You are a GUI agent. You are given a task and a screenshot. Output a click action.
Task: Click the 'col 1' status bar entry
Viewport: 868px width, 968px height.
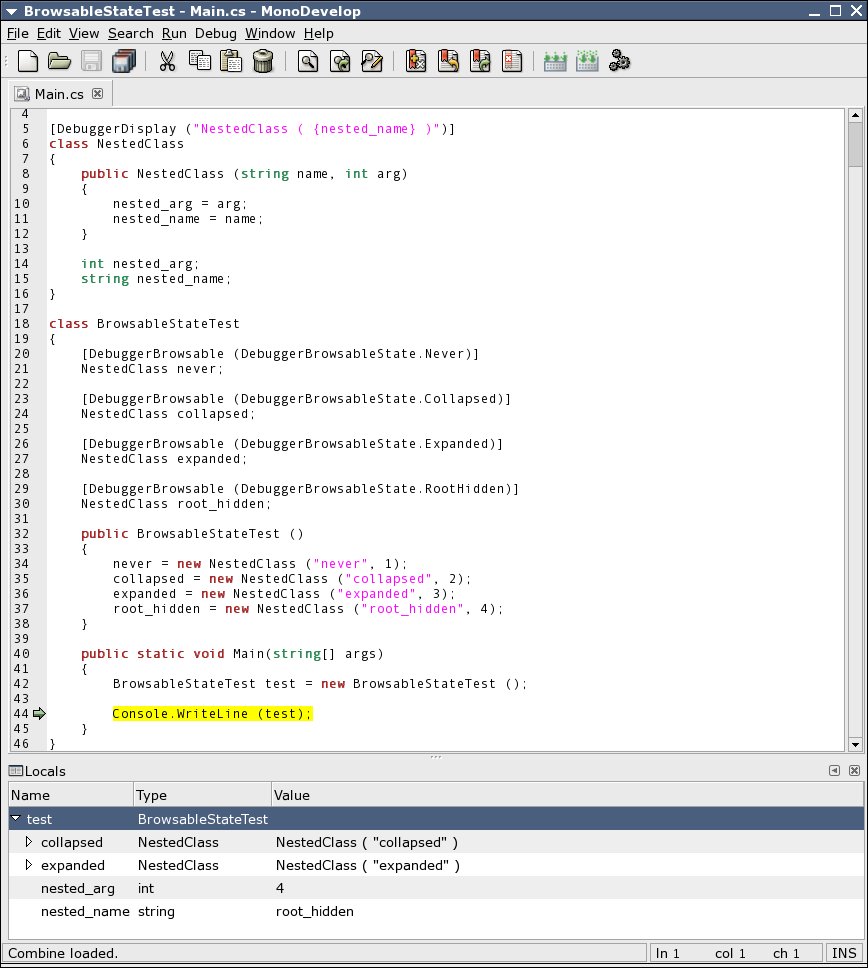pos(730,953)
